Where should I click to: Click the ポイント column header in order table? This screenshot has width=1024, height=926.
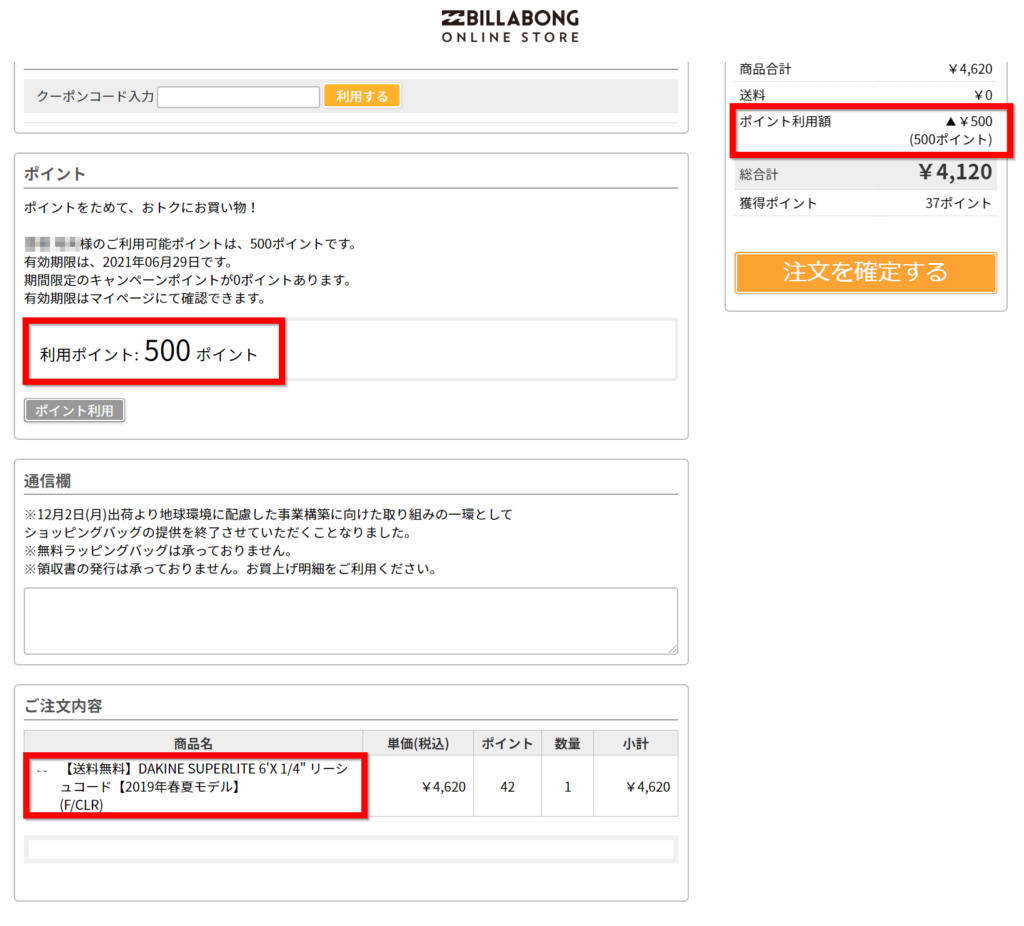pos(507,744)
